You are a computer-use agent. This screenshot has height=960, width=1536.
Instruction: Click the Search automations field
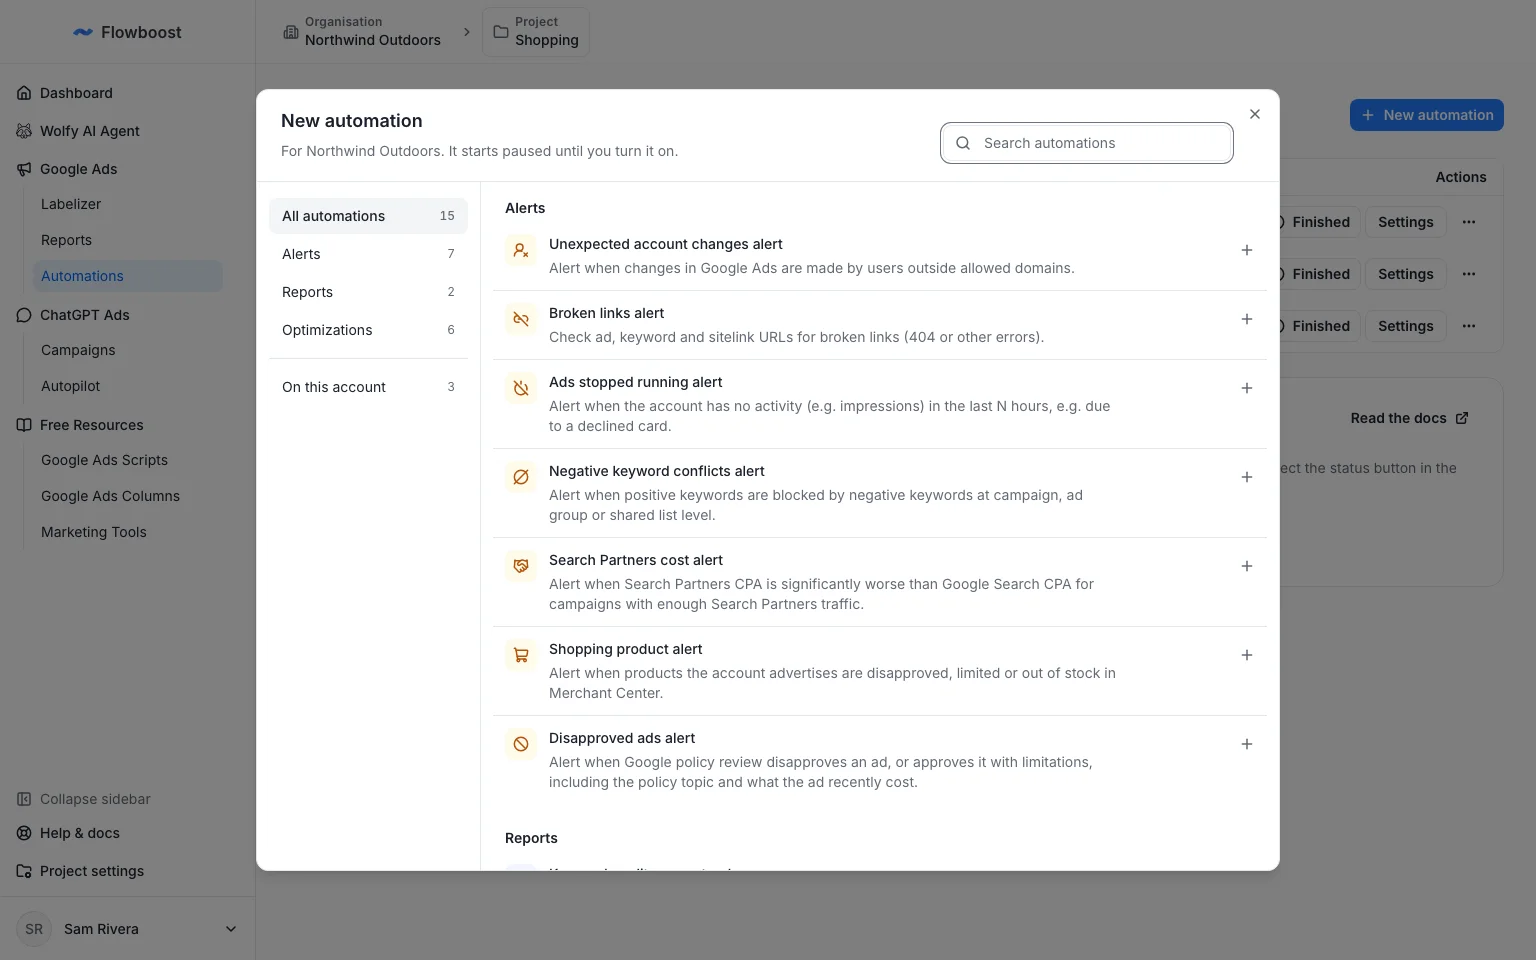pos(1087,143)
